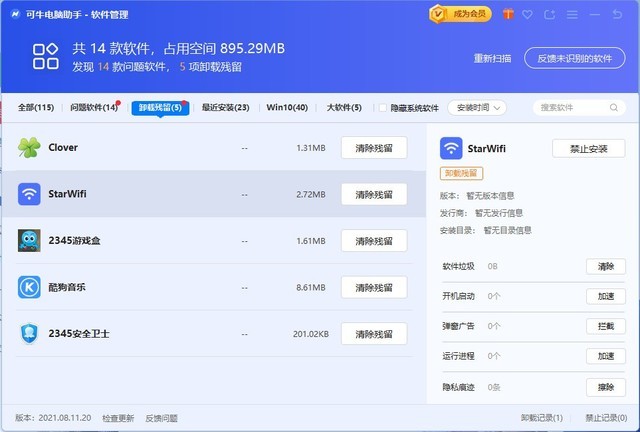The width and height of the screenshot is (640, 432).
Task: Click the 禁止安装 button
Action: pos(588,149)
